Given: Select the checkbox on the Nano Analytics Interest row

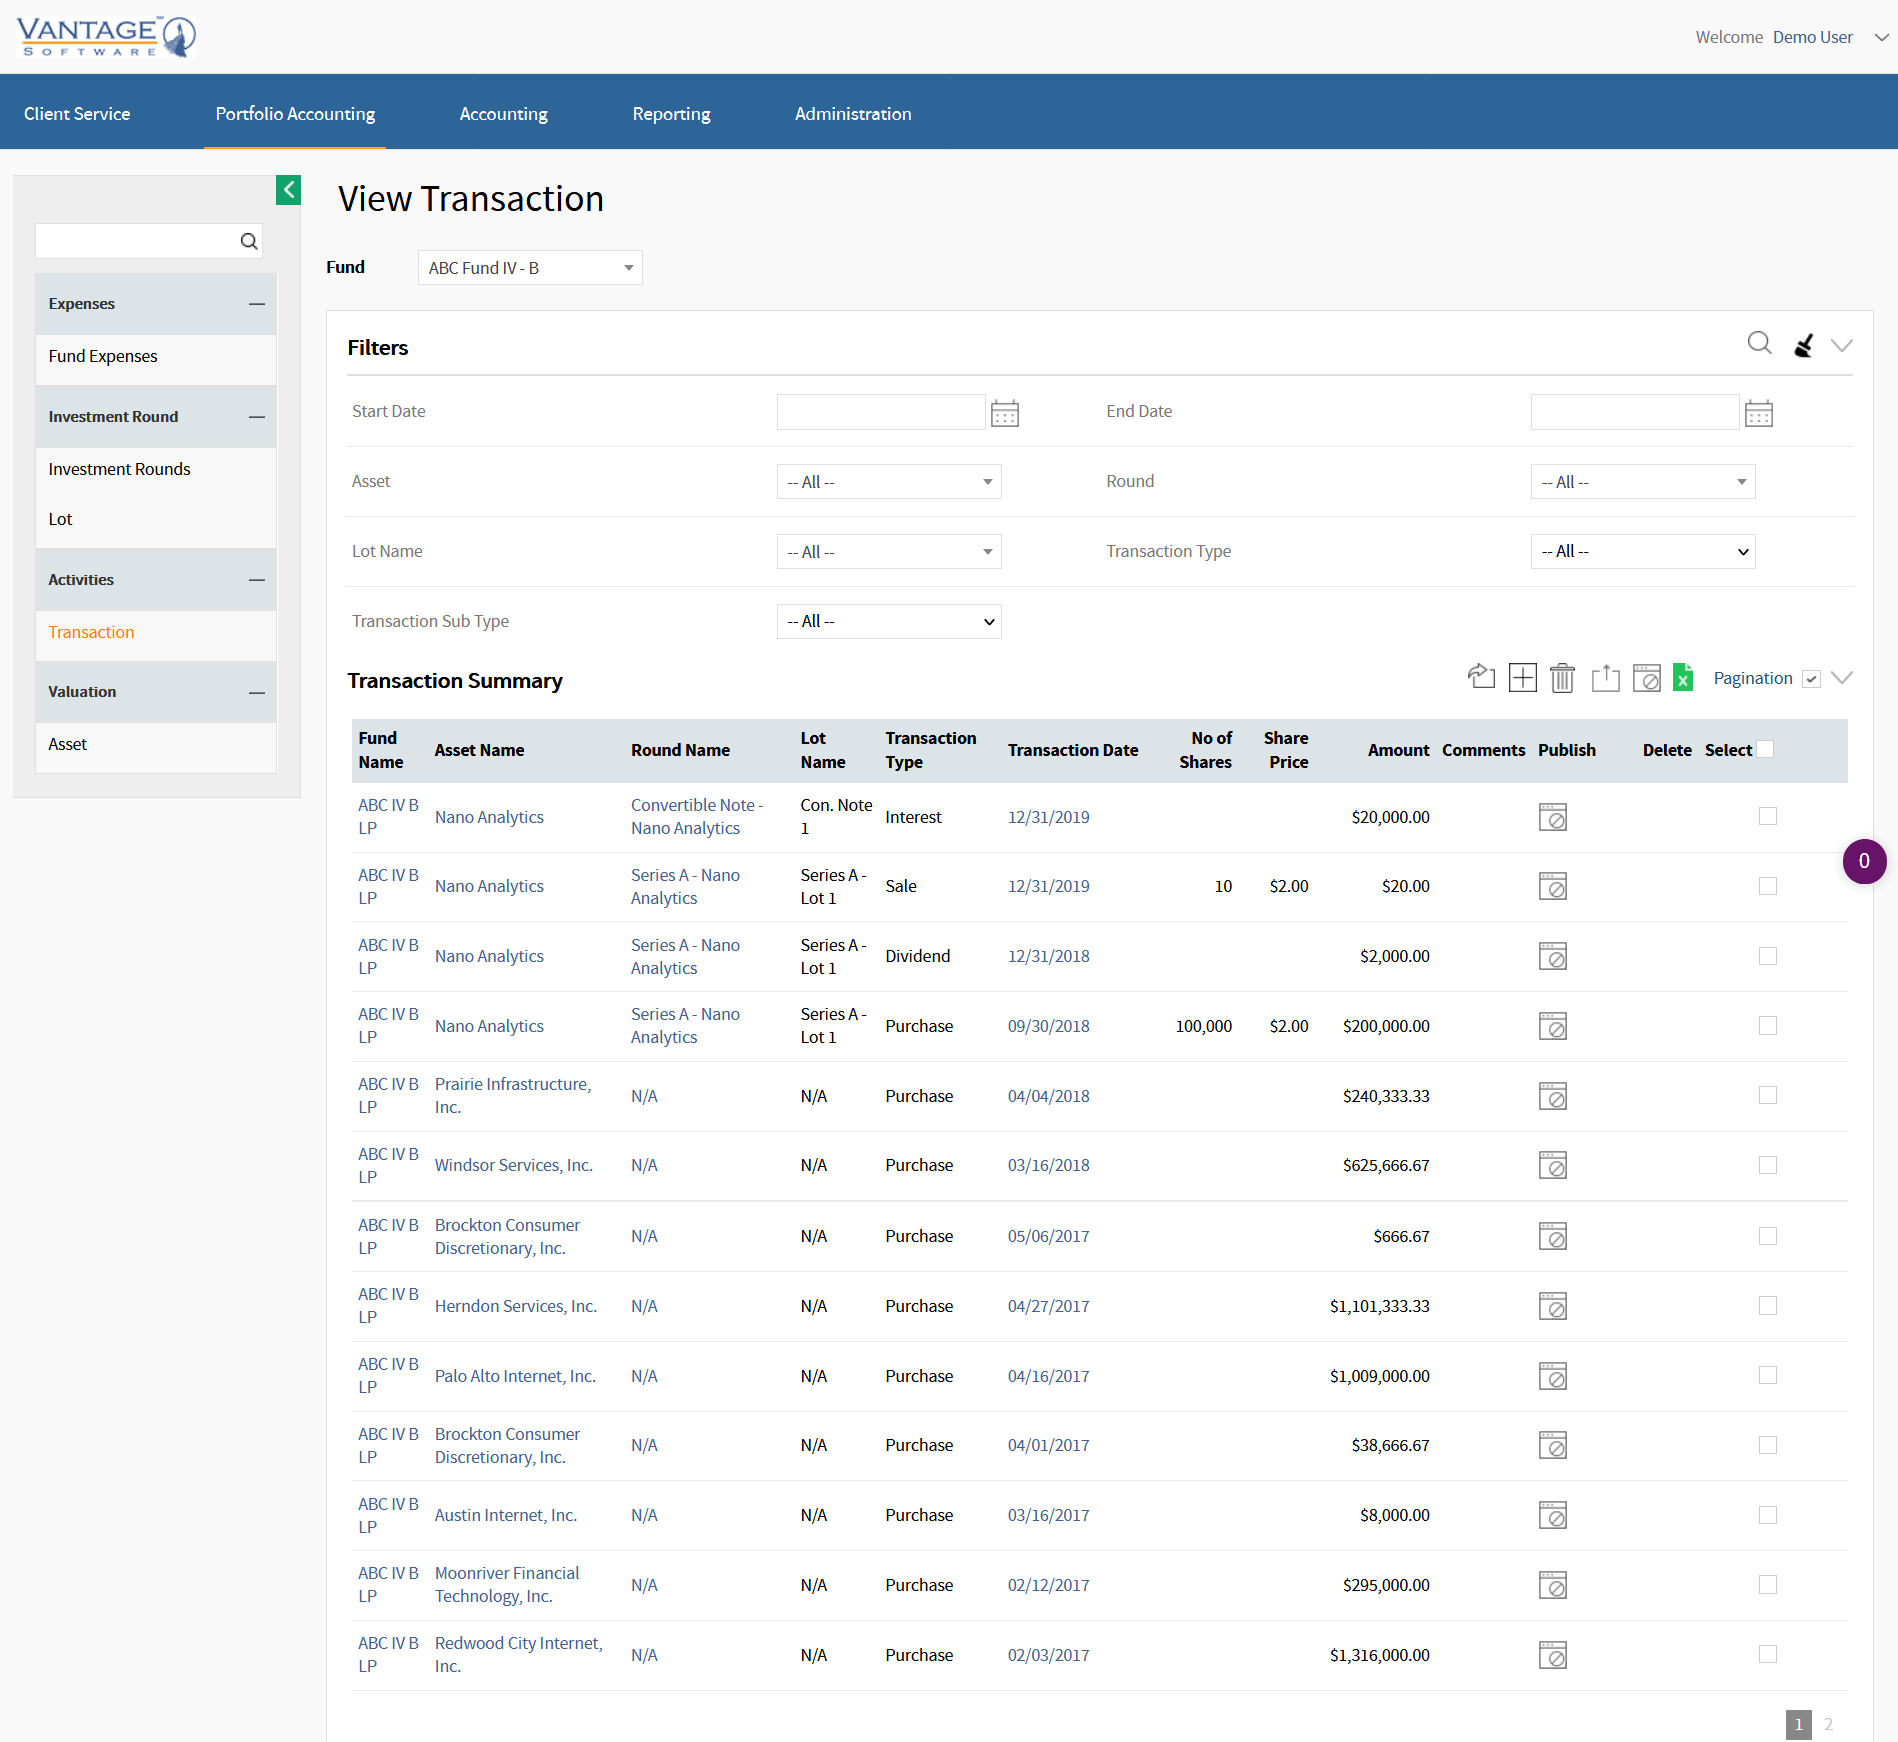Looking at the screenshot, I should pos(1768,816).
